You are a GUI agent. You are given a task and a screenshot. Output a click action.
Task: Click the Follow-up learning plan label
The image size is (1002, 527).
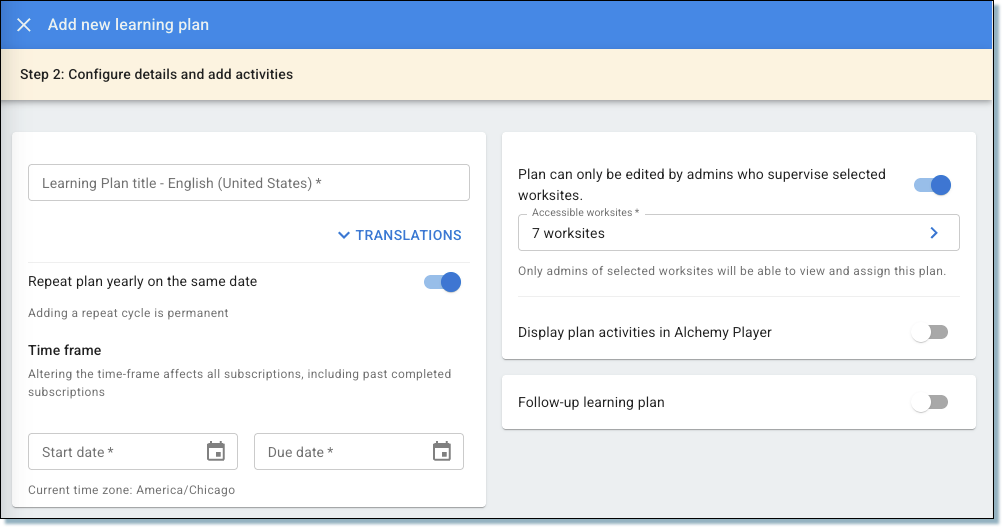coord(591,402)
